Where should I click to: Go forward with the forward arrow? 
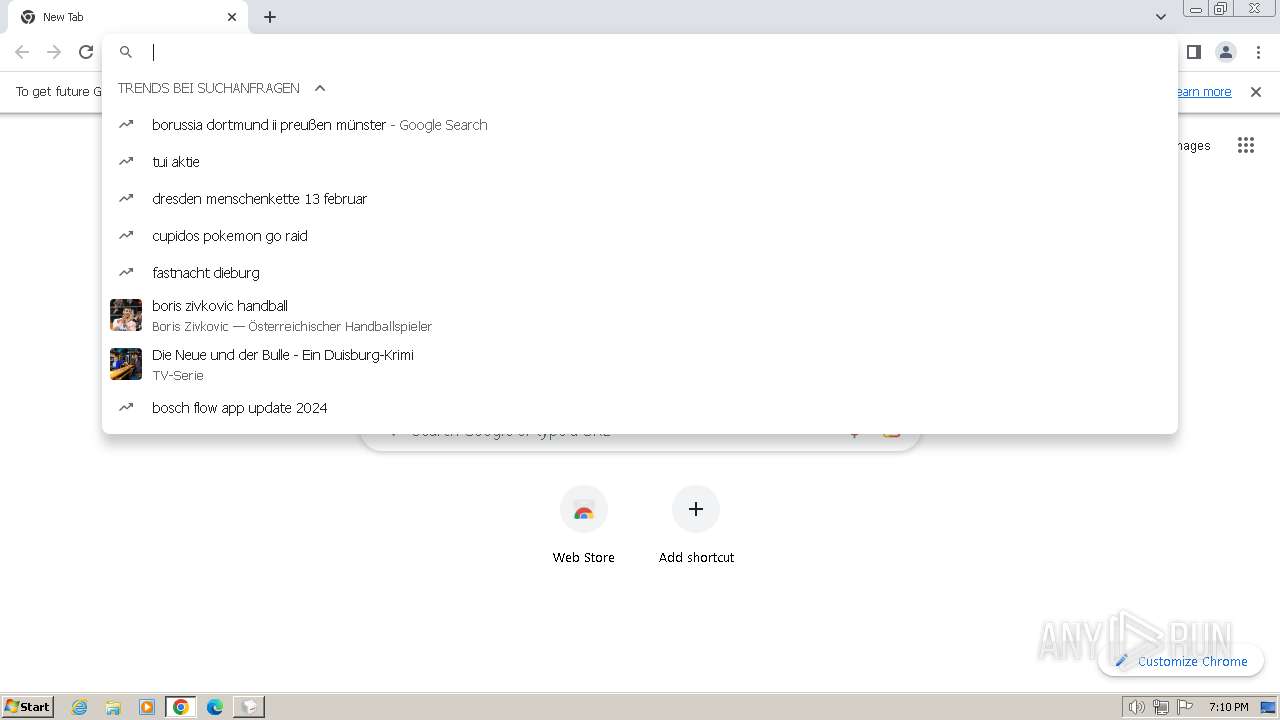click(54, 52)
